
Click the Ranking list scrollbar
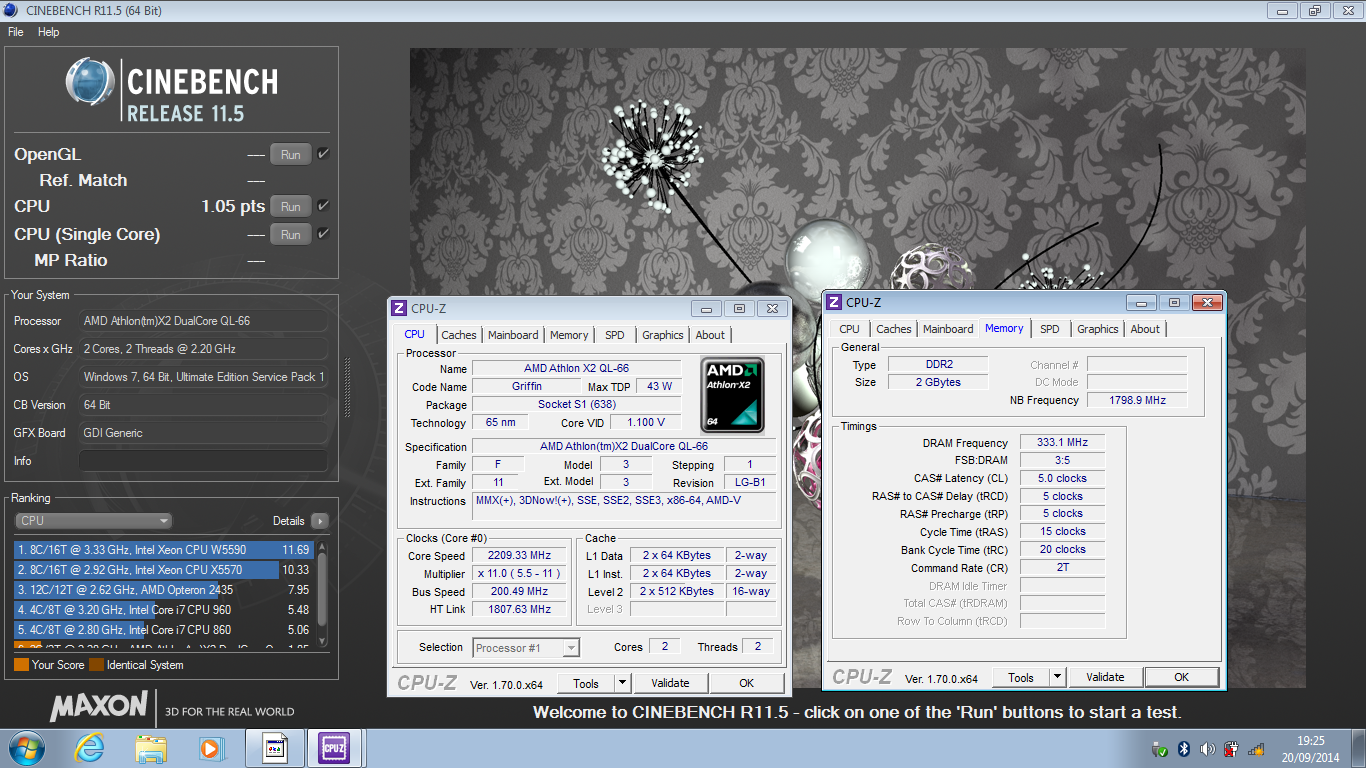322,595
